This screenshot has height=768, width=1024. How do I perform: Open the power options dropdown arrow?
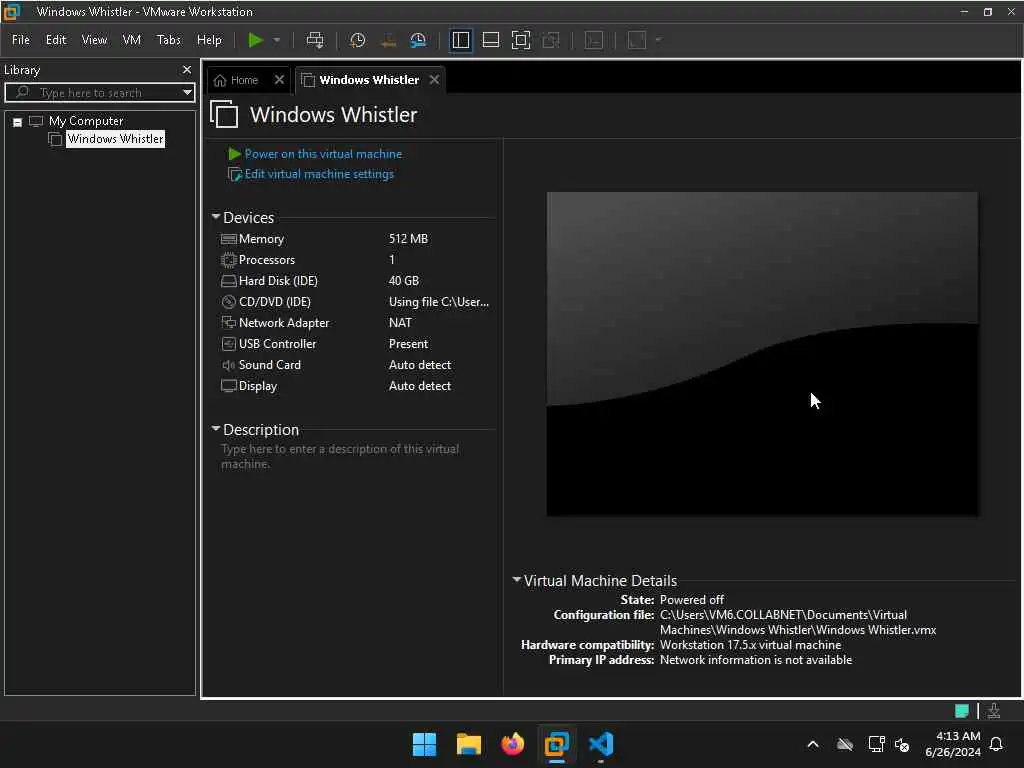point(277,40)
